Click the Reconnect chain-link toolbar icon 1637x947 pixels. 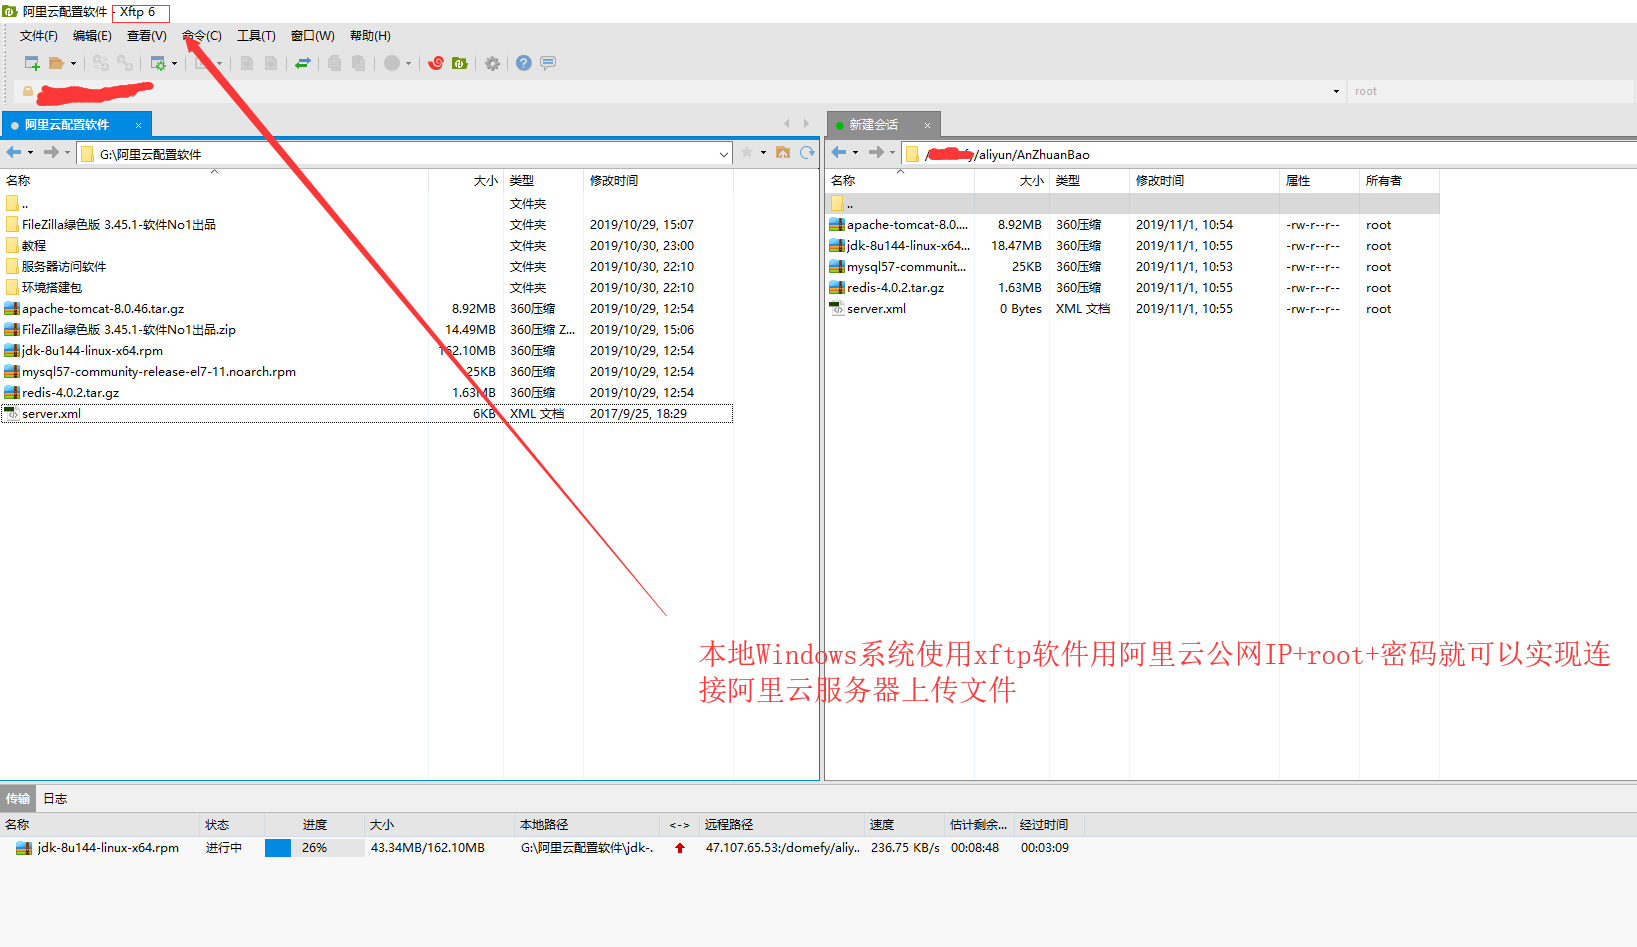click(124, 63)
